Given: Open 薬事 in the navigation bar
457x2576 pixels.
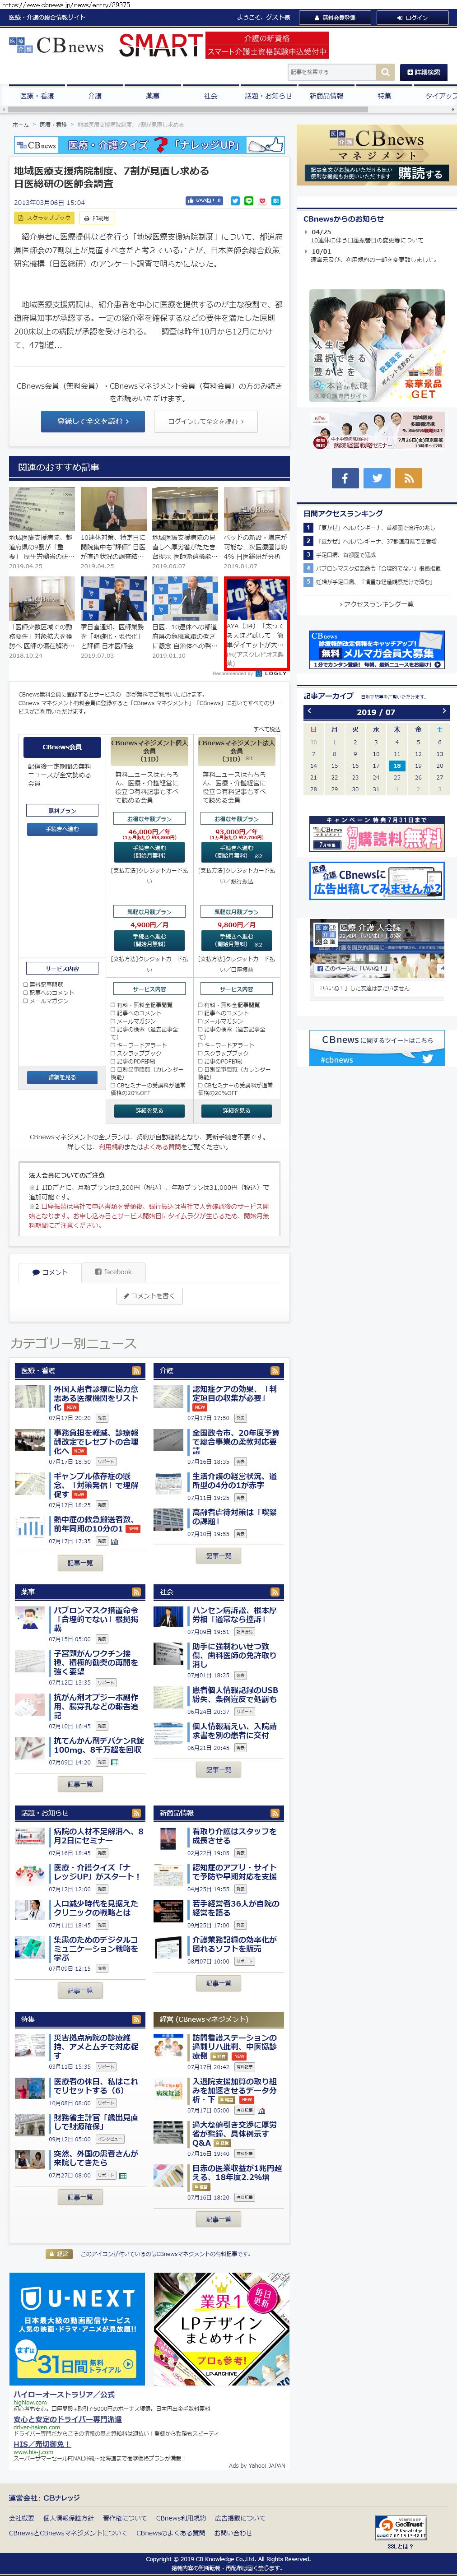Looking at the screenshot, I should [x=152, y=96].
